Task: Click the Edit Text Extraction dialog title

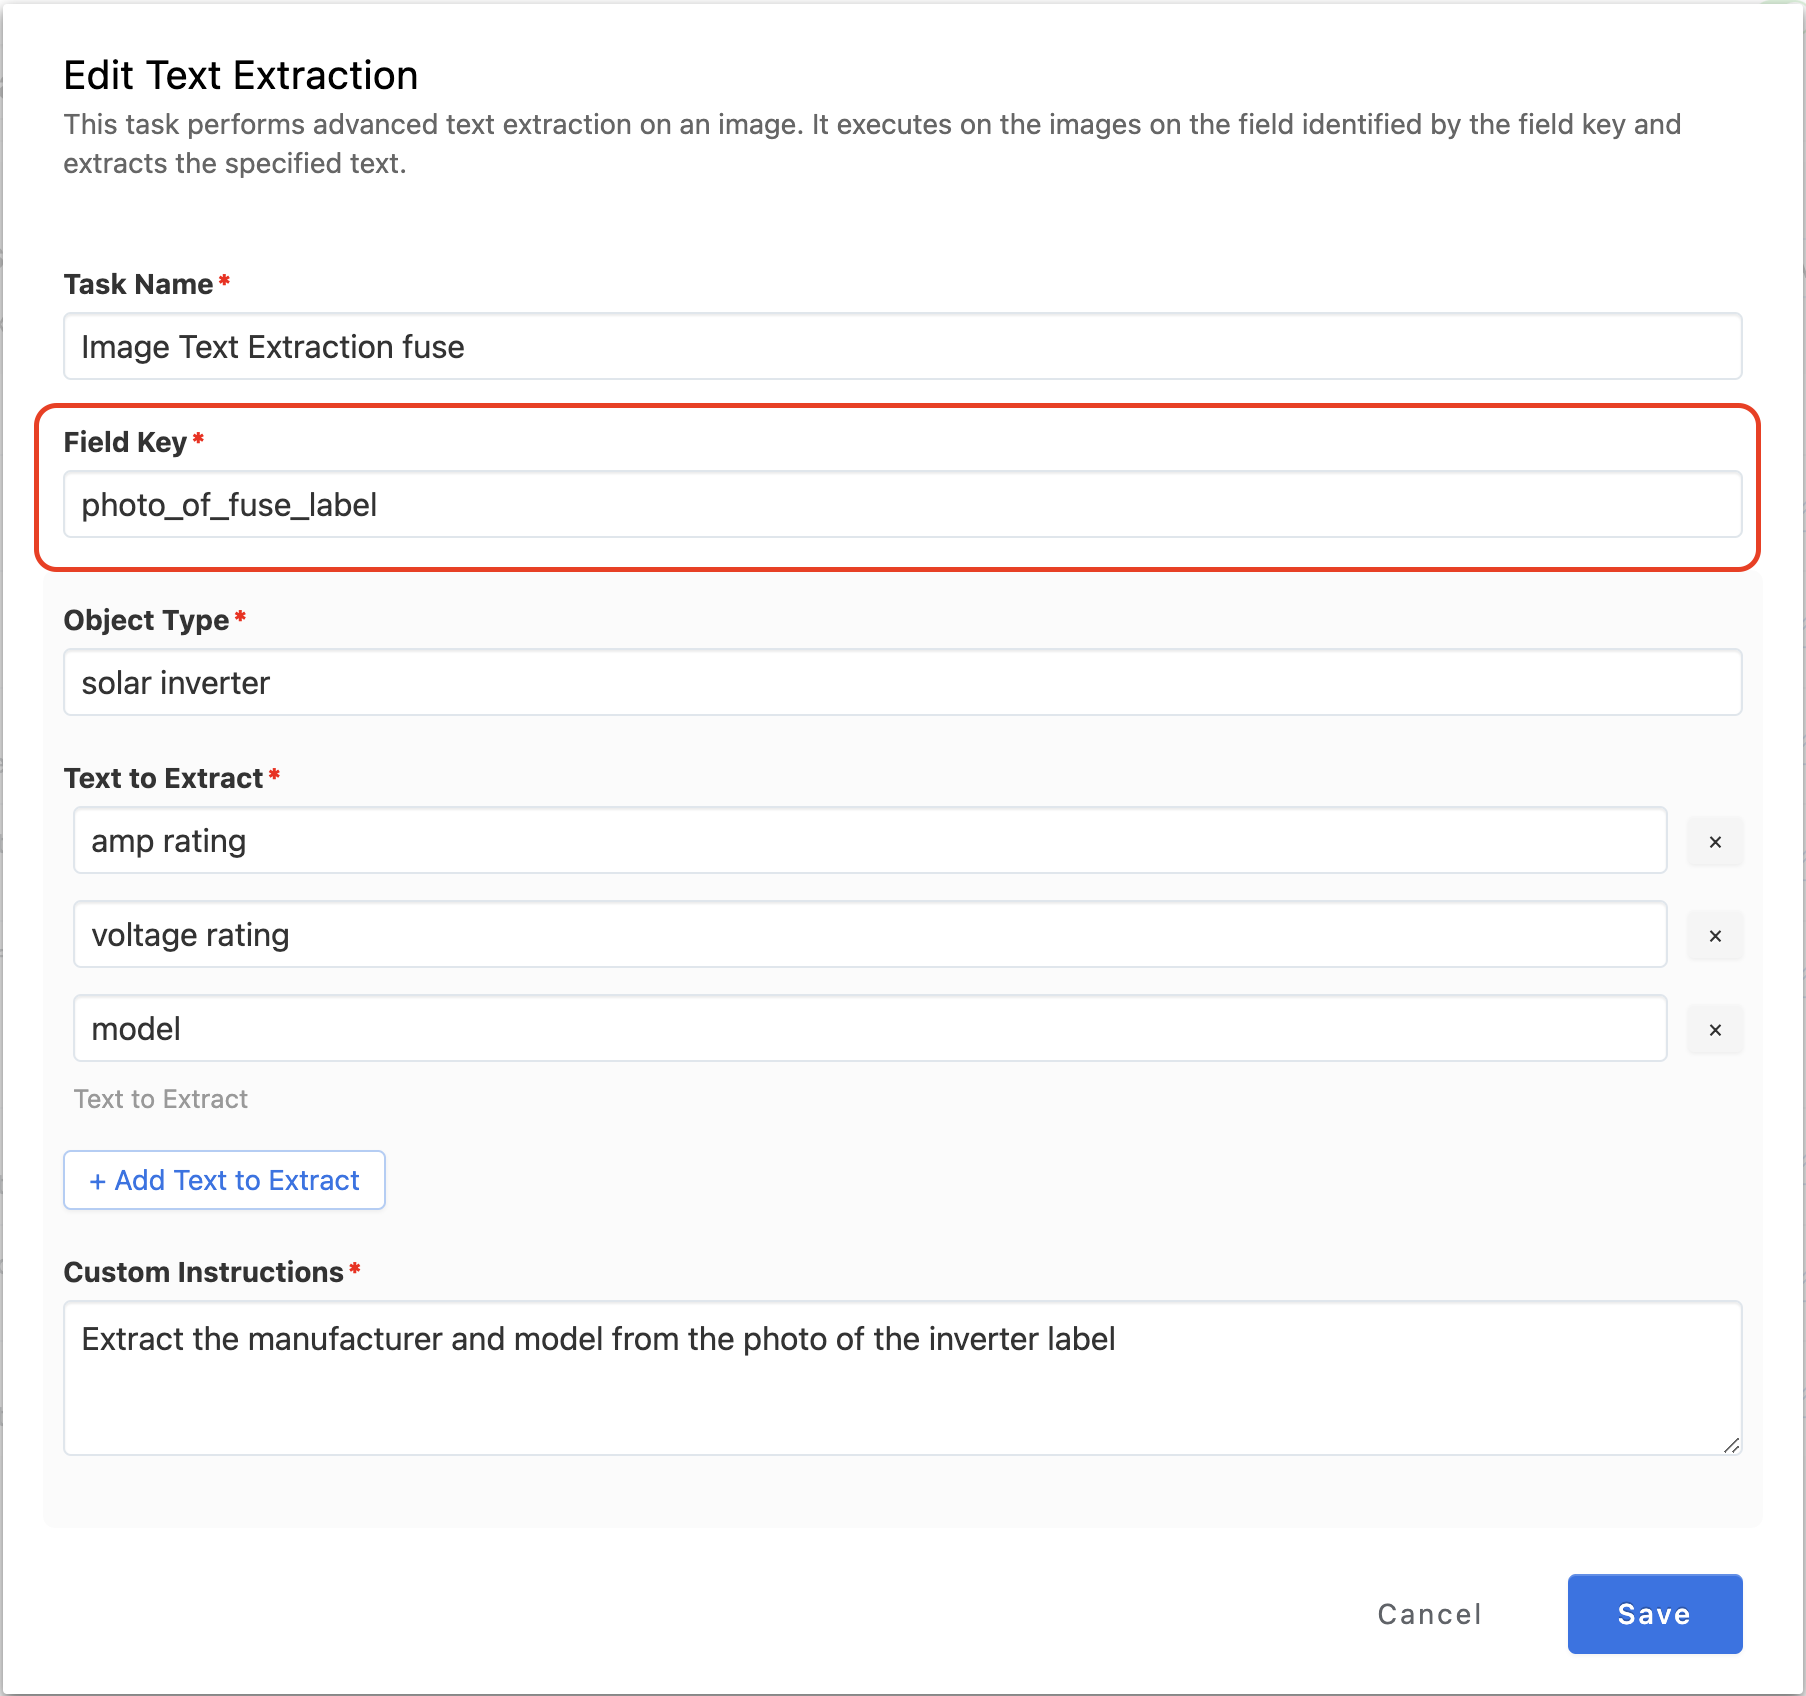Action: pyautogui.click(x=241, y=76)
